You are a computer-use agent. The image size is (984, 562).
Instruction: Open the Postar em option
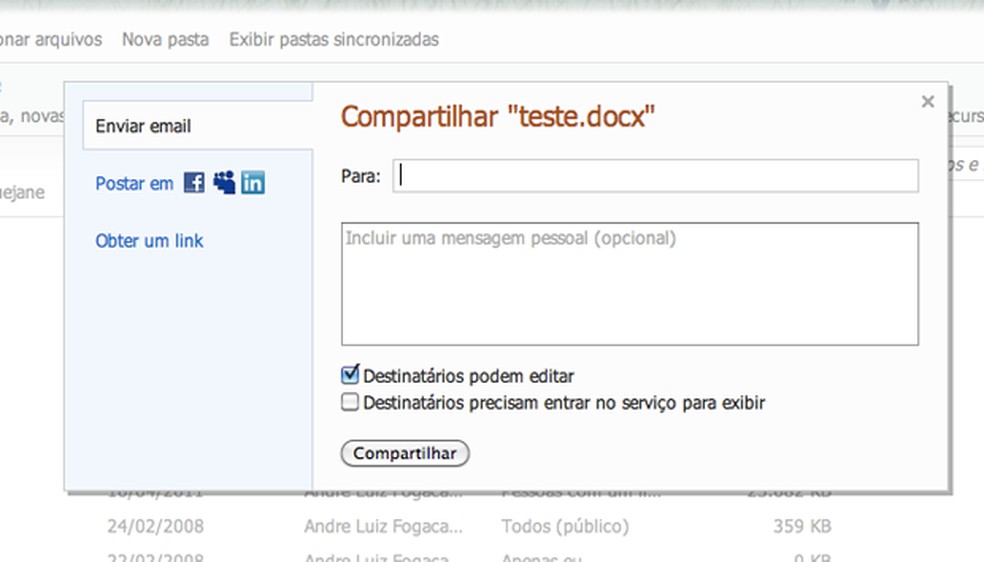134,184
